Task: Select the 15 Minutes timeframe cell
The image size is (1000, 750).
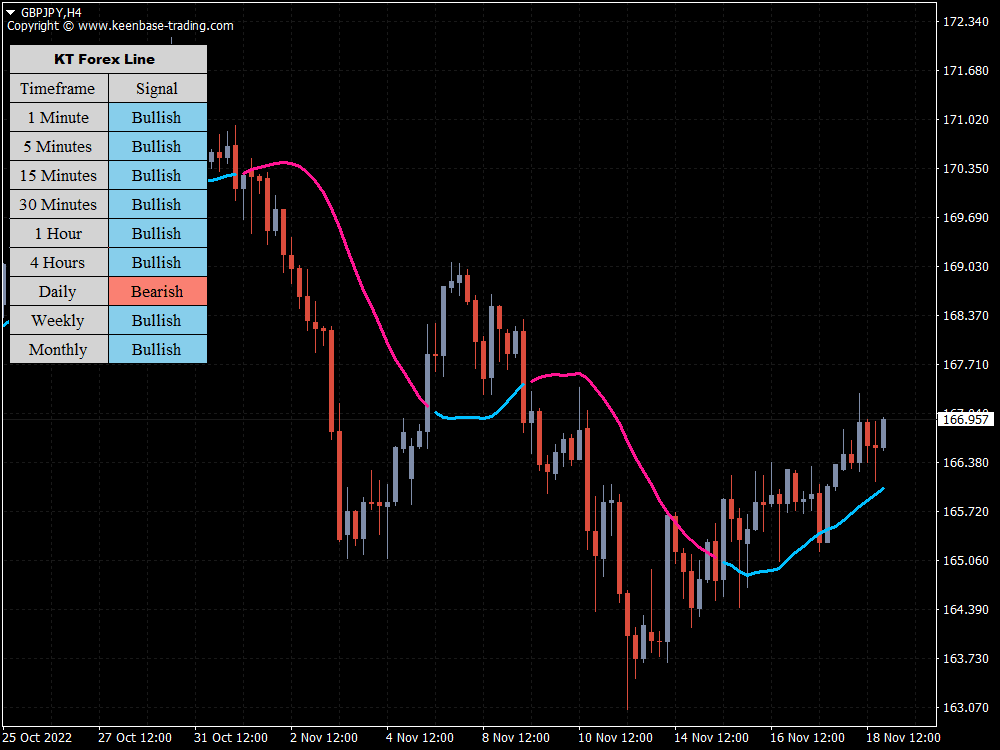Action: 59,175
